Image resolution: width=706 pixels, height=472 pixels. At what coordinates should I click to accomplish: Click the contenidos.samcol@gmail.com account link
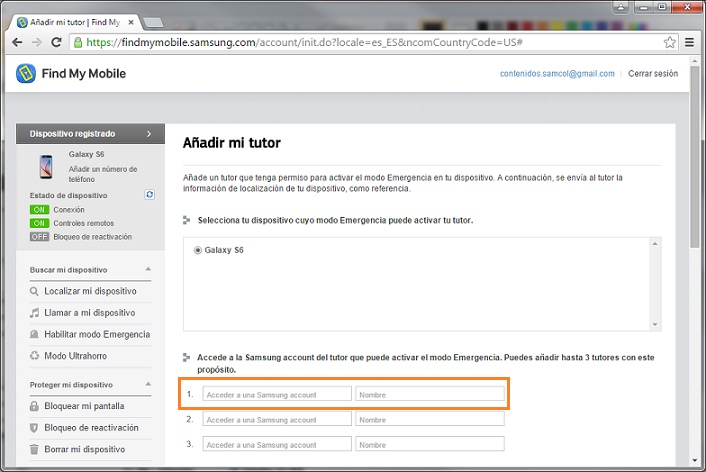click(x=557, y=73)
